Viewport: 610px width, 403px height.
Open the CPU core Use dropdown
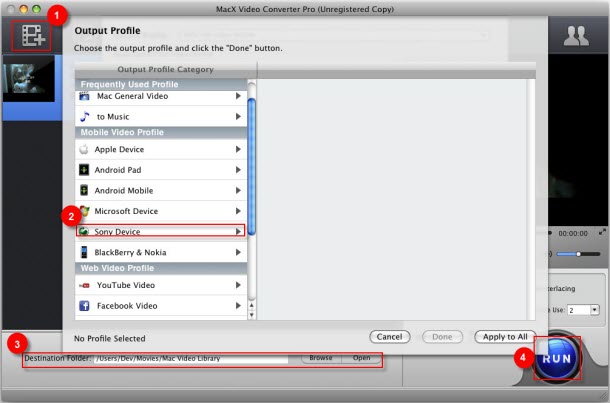pyautogui.click(x=594, y=310)
